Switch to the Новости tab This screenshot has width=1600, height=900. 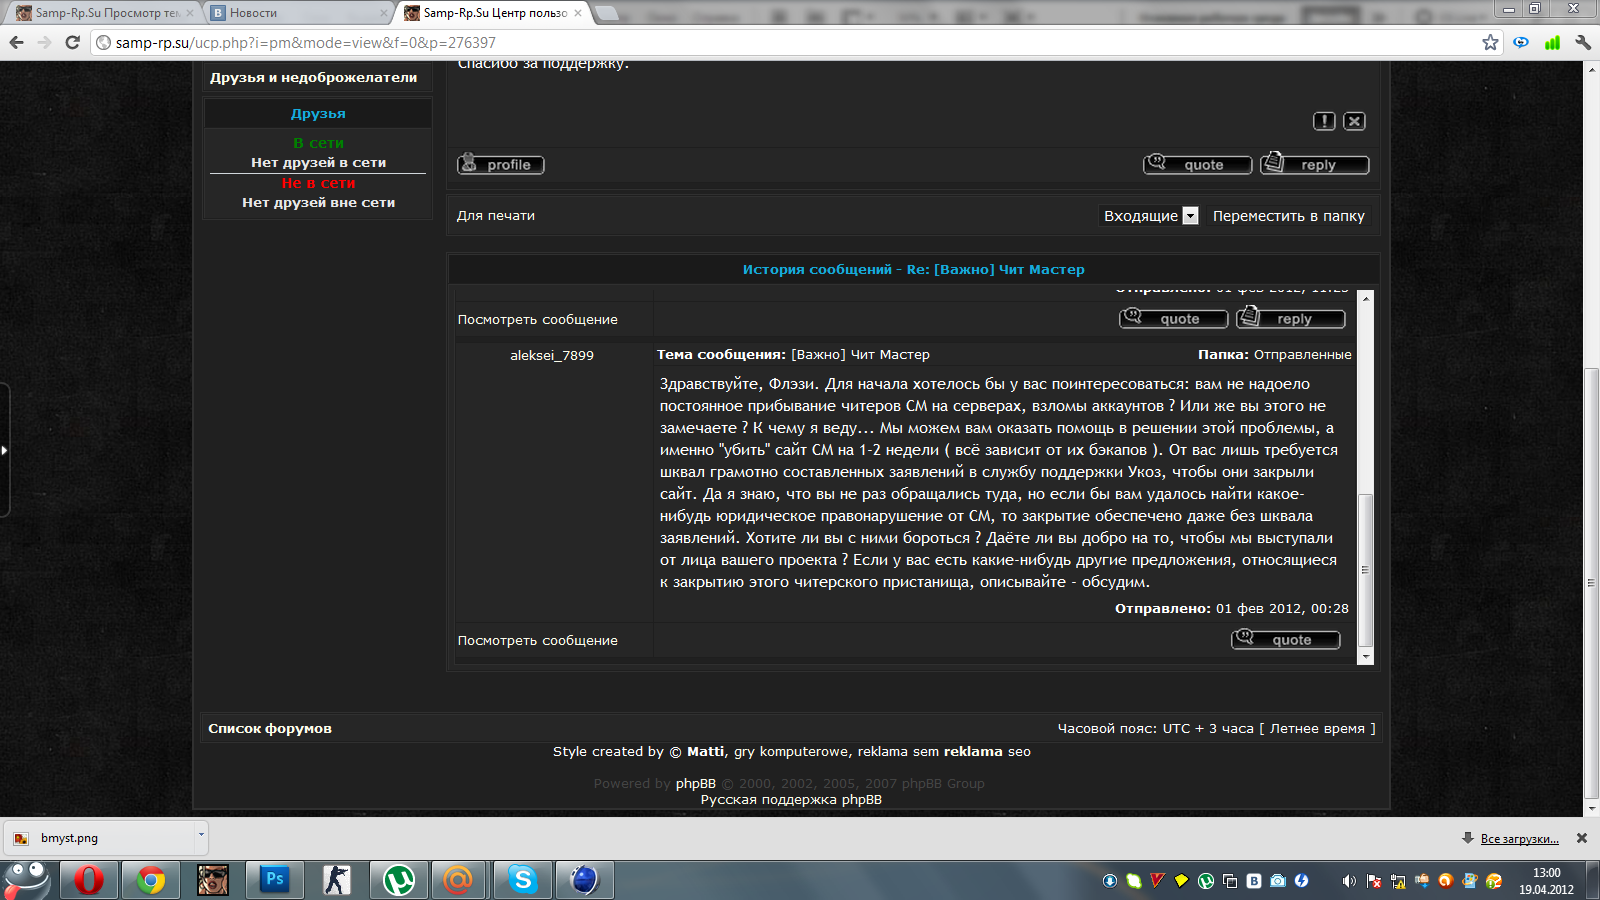tap(298, 13)
